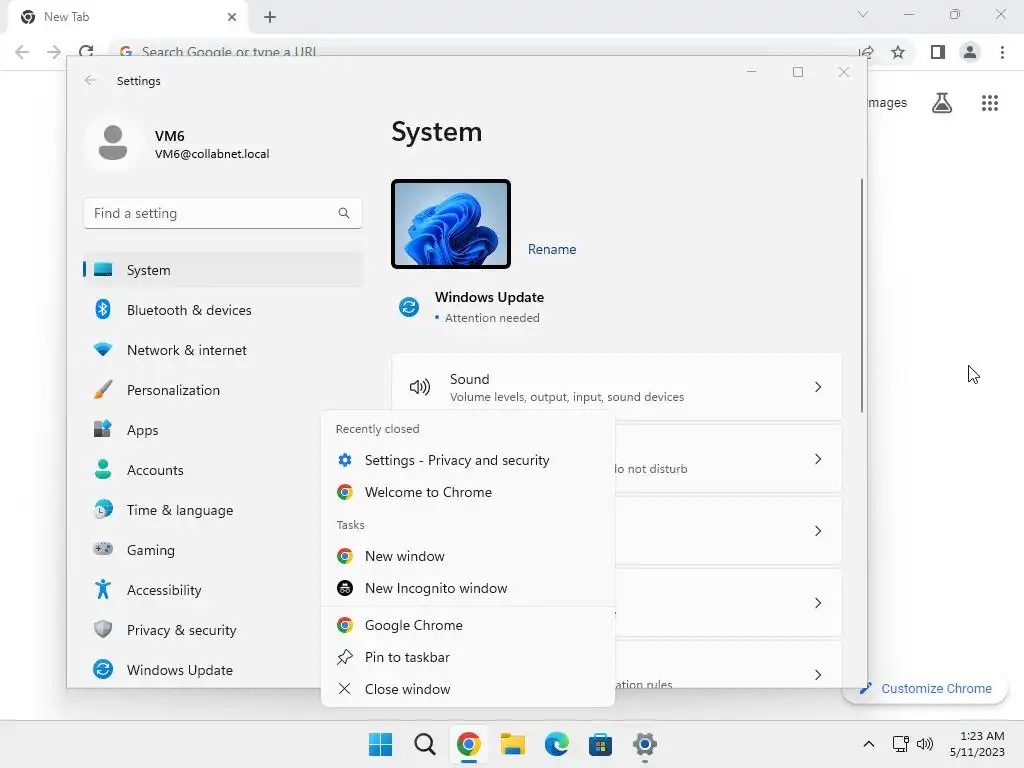The width and height of the screenshot is (1024, 768).
Task: Open the Sound settings row
Action: click(616, 387)
